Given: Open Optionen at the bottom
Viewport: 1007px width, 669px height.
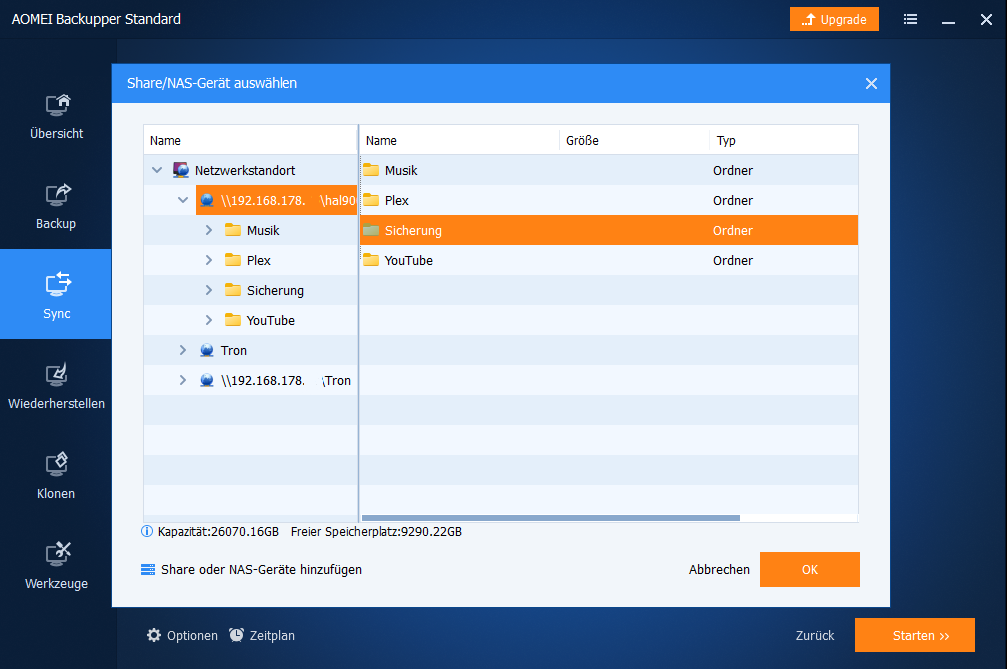Looking at the screenshot, I should click(x=182, y=635).
